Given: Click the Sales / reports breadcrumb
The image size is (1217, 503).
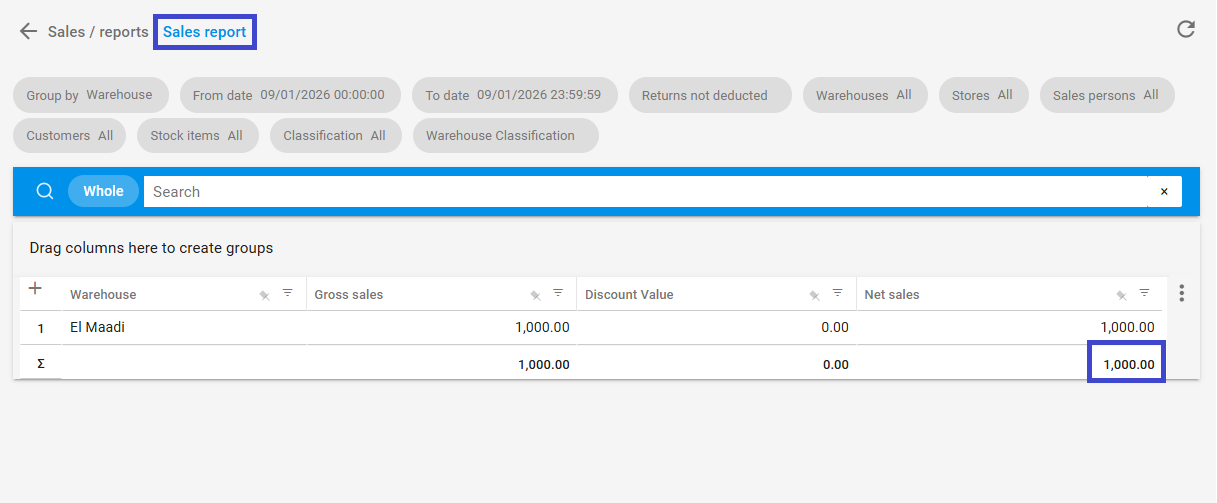Looking at the screenshot, I should [x=98, y=32].
